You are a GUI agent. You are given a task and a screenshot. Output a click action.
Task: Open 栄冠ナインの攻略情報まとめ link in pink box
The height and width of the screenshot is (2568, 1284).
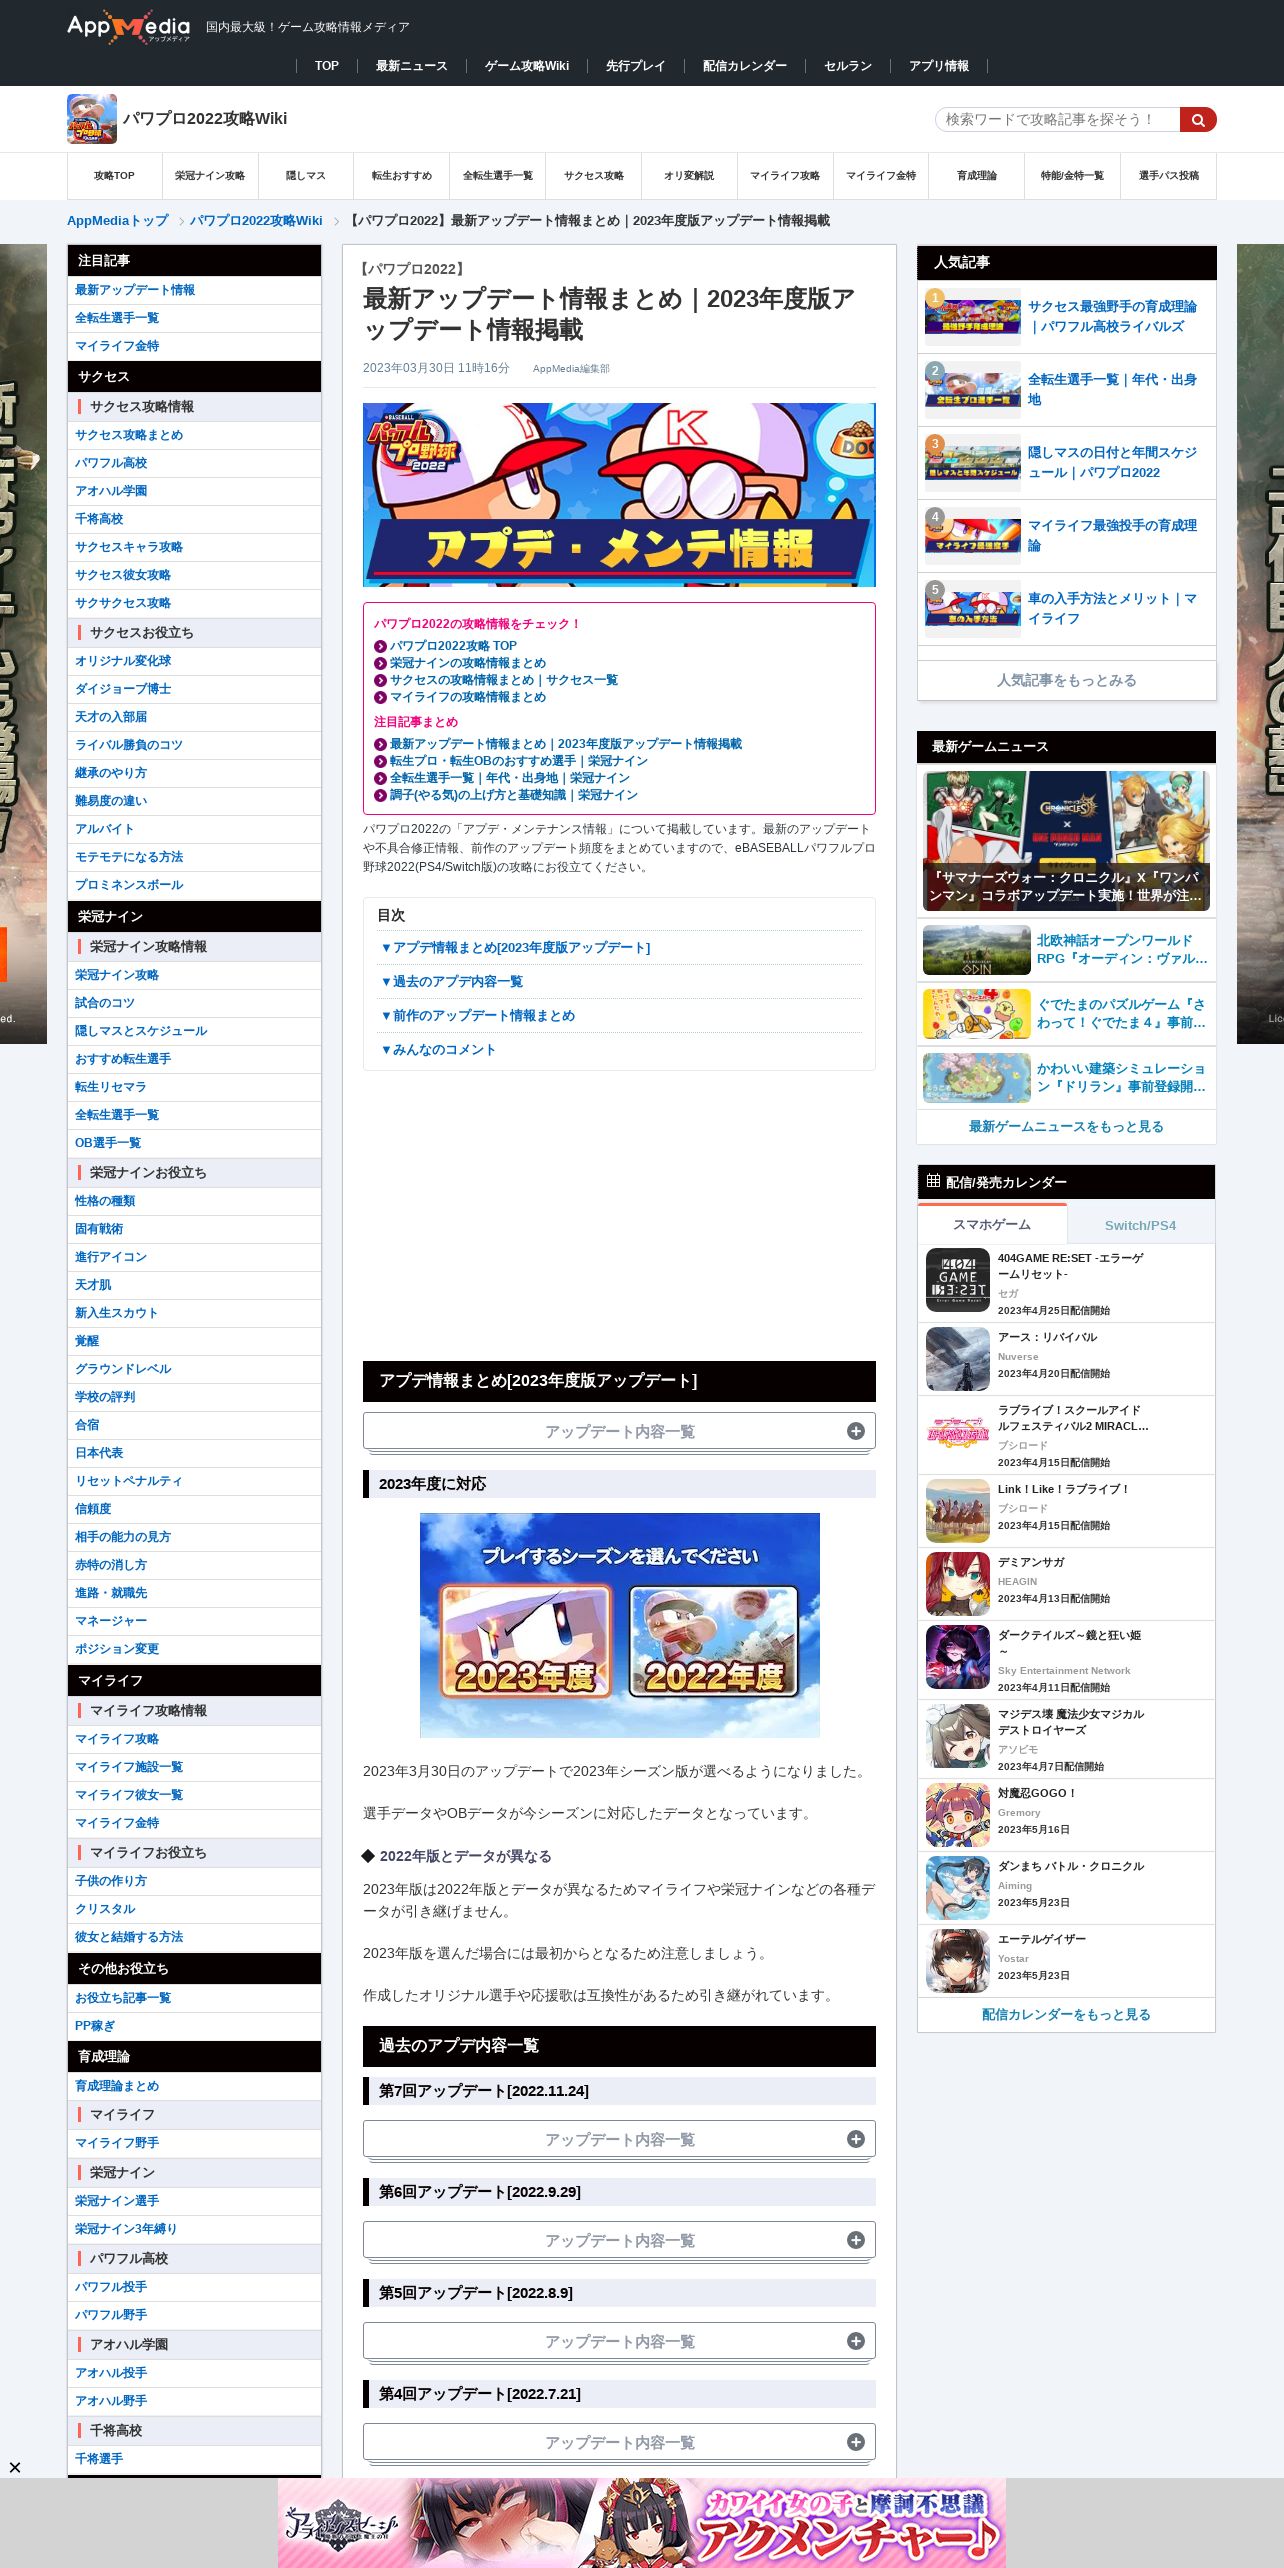tap(468, 663)
